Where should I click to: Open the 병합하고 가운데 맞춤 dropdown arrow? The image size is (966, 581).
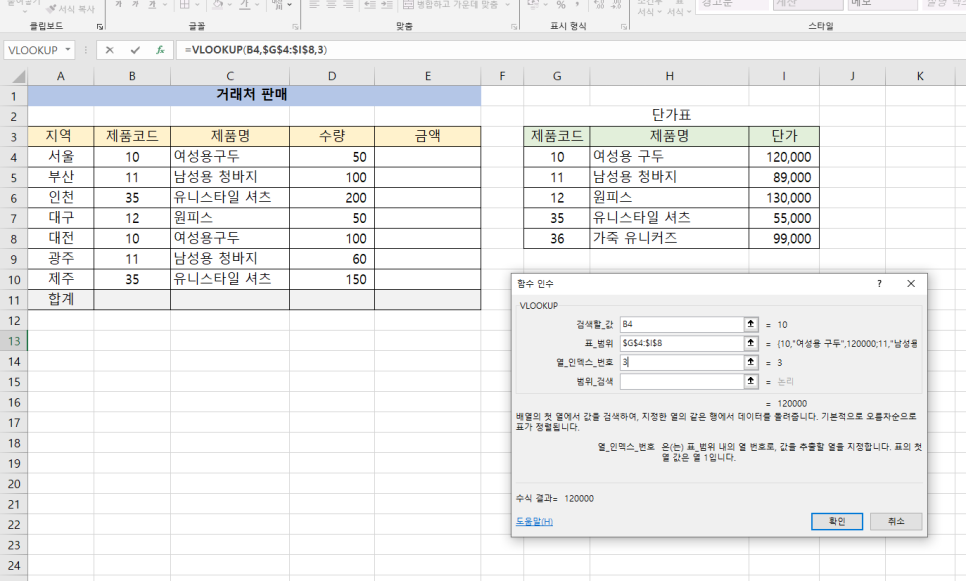[x=508, y=5]
